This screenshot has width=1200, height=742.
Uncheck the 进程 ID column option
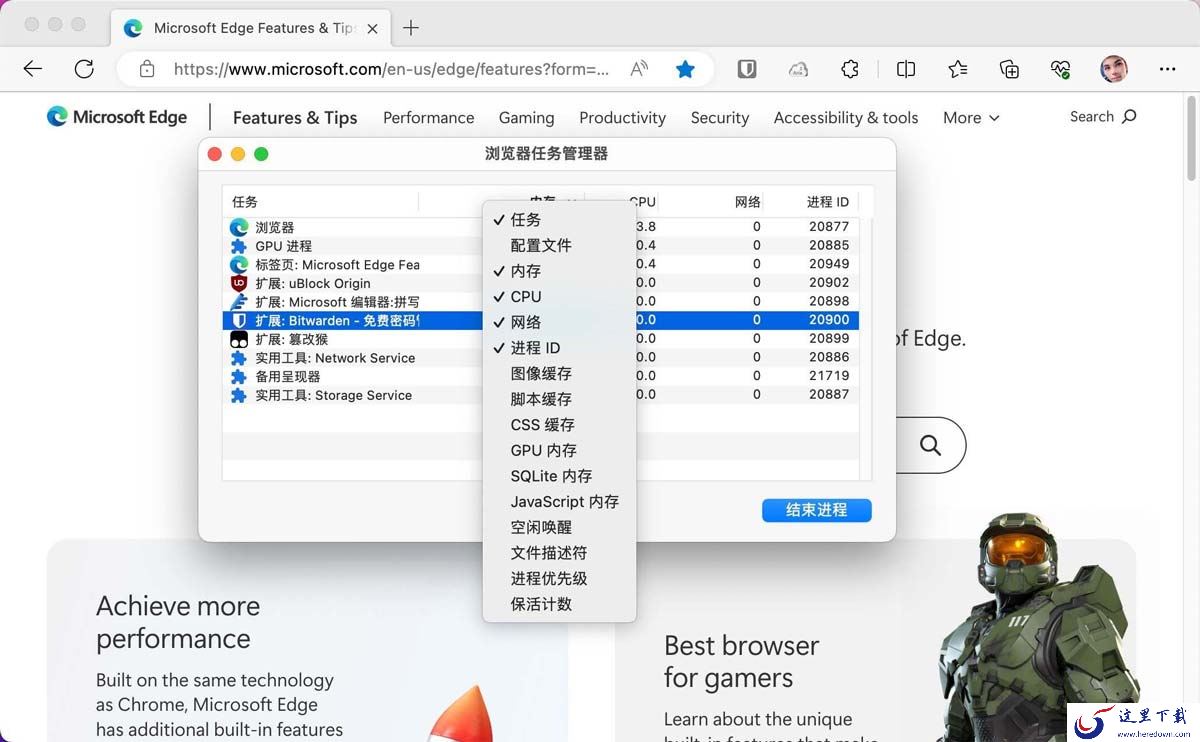(x=559, y=348)
